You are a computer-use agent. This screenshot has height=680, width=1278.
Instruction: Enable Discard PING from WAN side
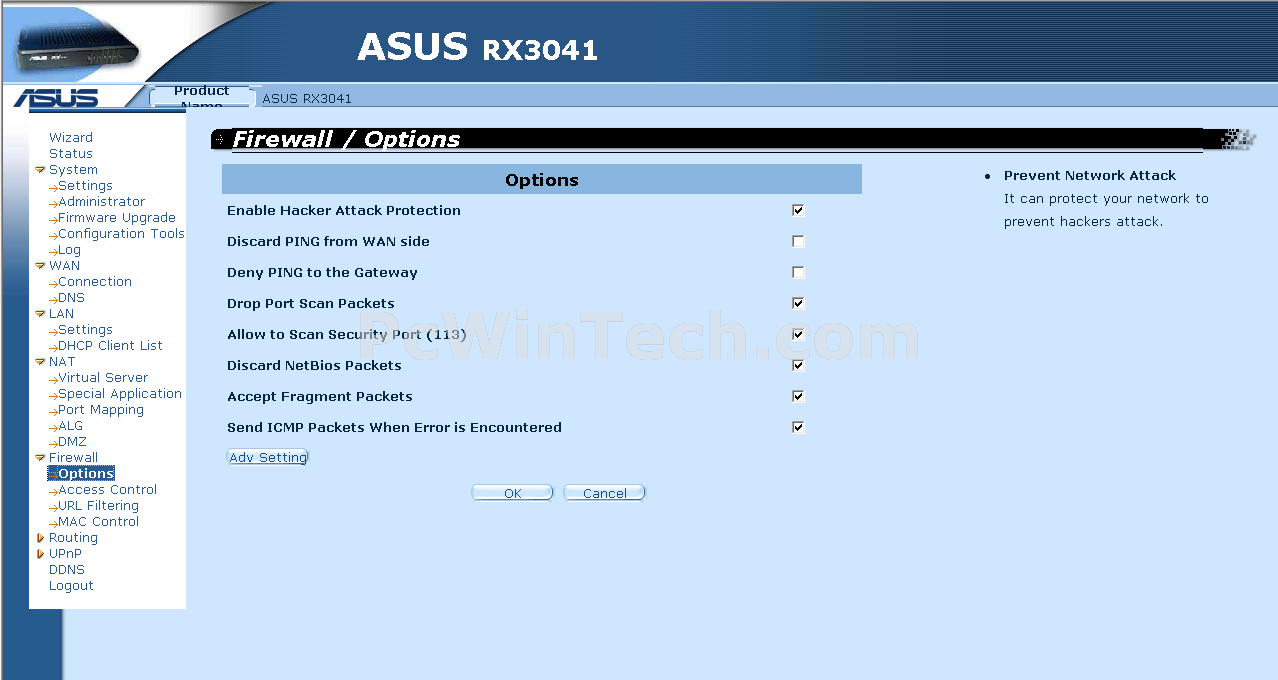pos(798,241)
